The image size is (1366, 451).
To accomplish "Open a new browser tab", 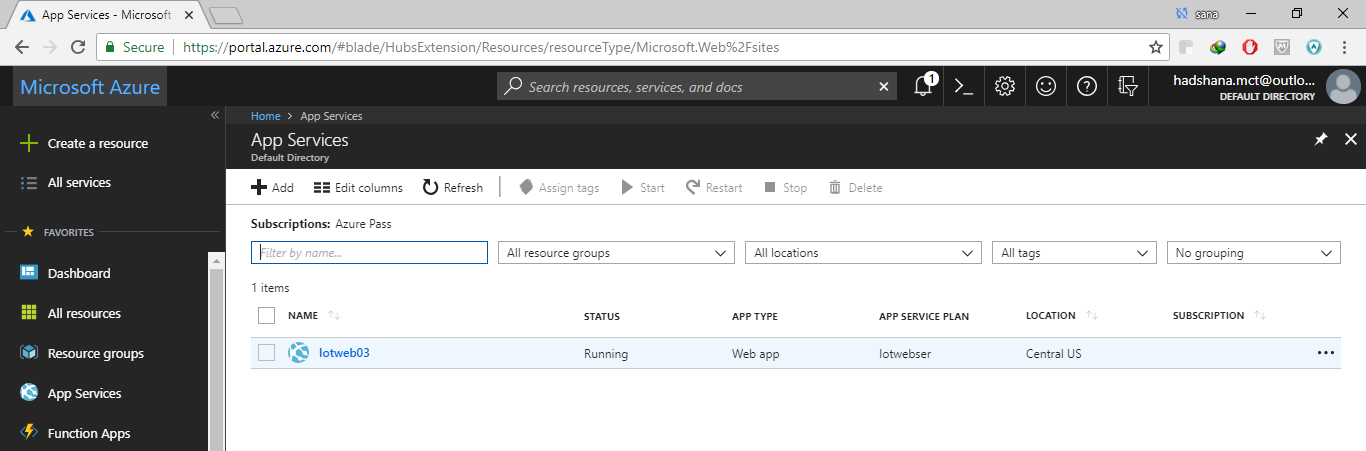I will coord(227,15).
